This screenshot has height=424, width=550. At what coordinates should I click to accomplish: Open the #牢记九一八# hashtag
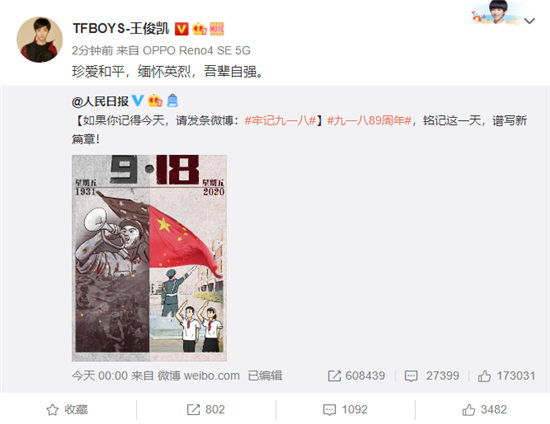click(280, 121)
